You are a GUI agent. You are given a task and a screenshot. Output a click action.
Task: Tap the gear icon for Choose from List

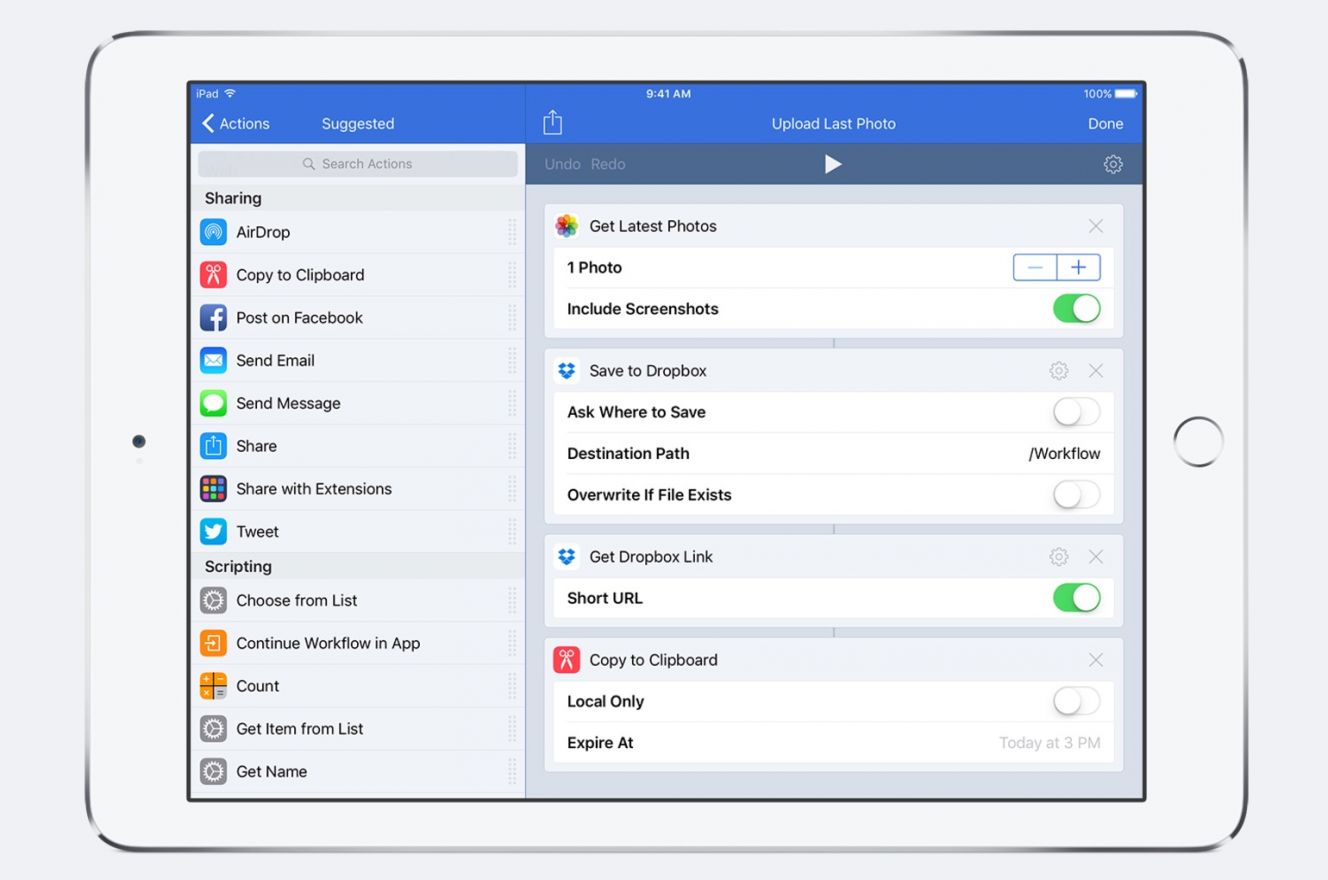tap(213, 600)
